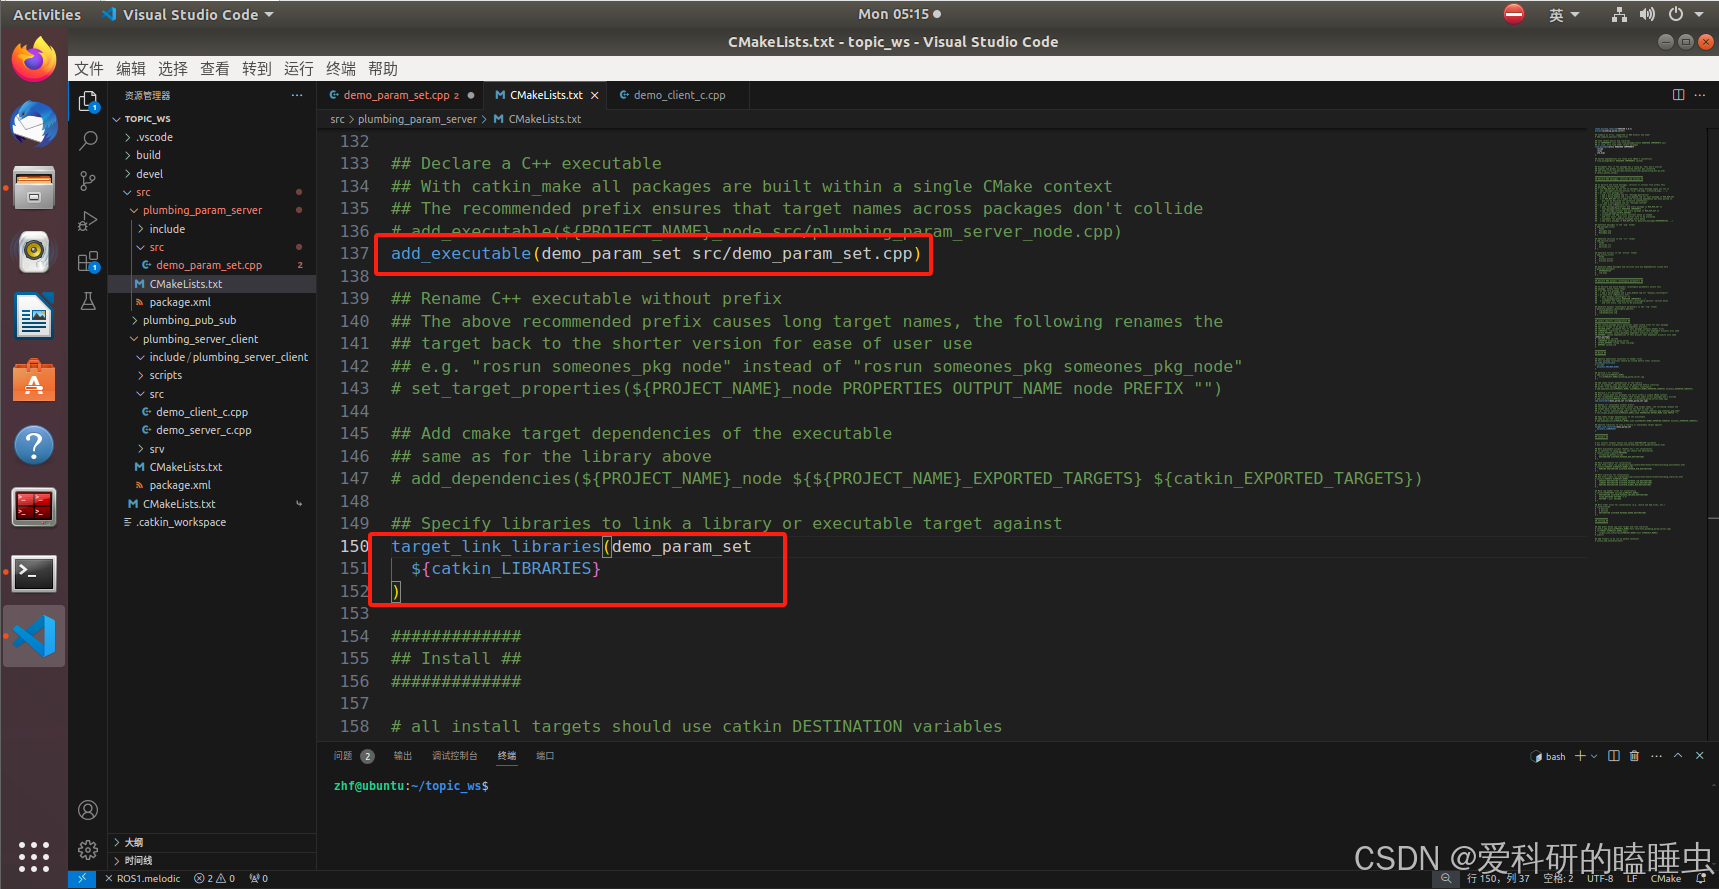Open editor more actions ellipsis
This screenshot has width=1719, height=889.
click(x=1700, y=95)
